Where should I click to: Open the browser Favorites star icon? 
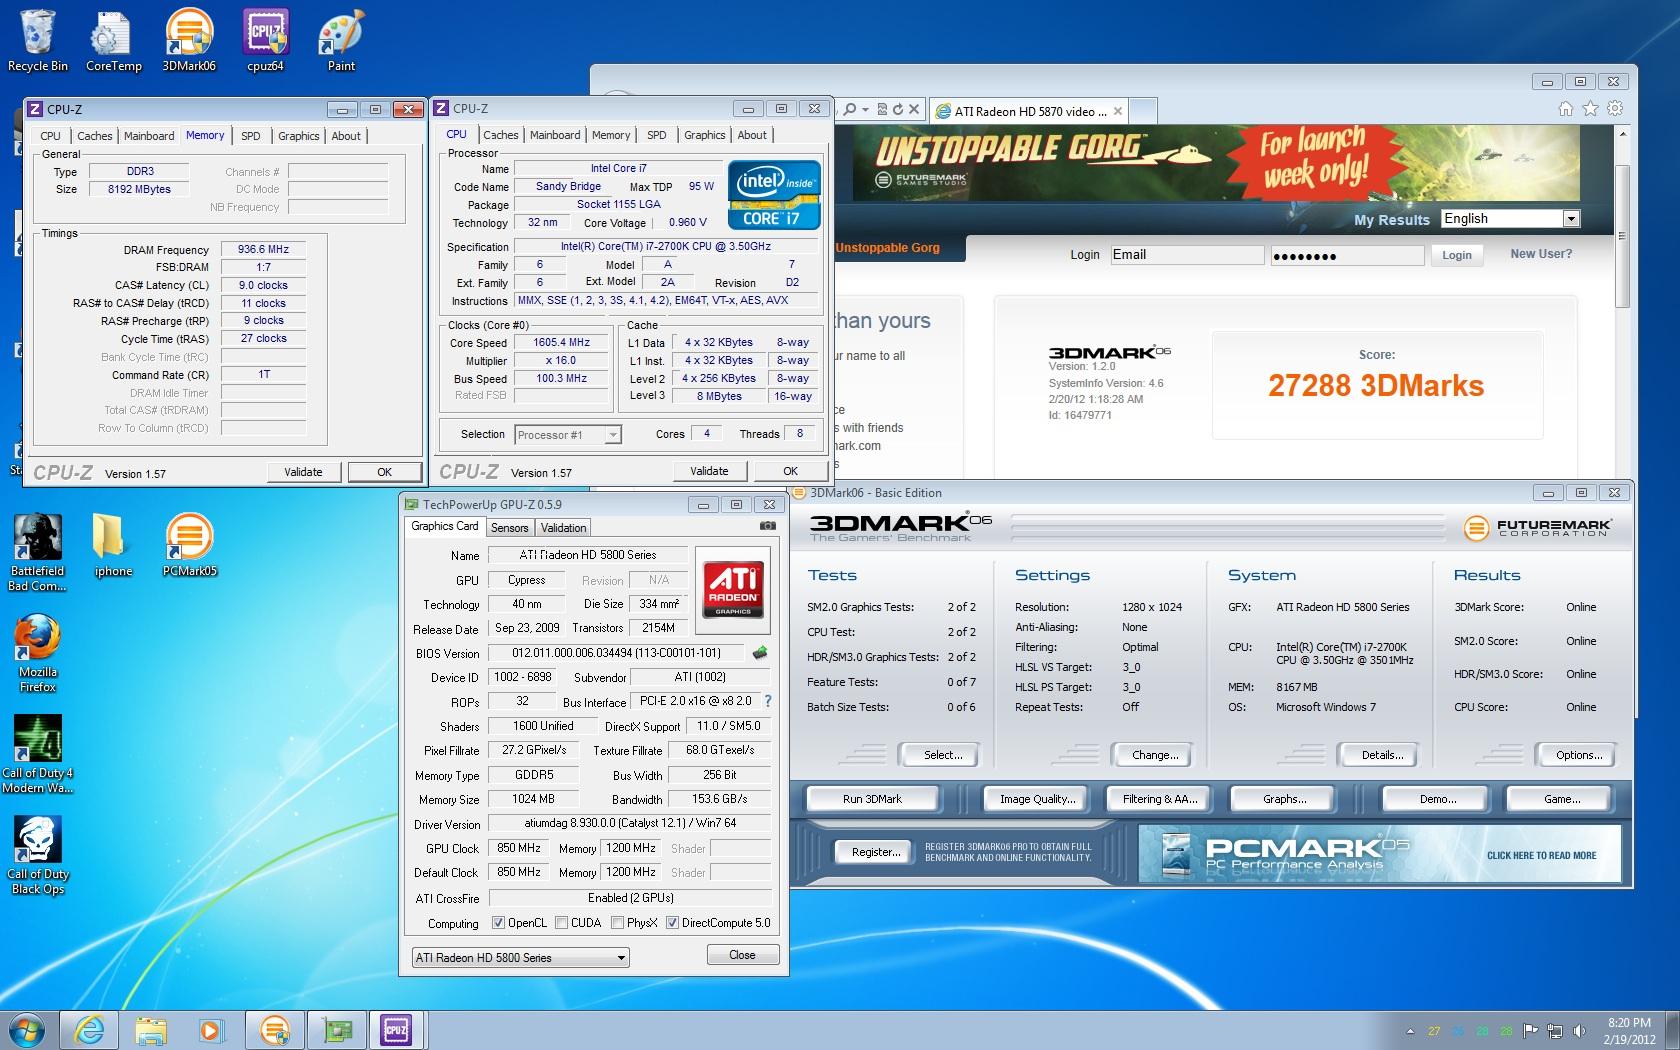[1590, 109]
